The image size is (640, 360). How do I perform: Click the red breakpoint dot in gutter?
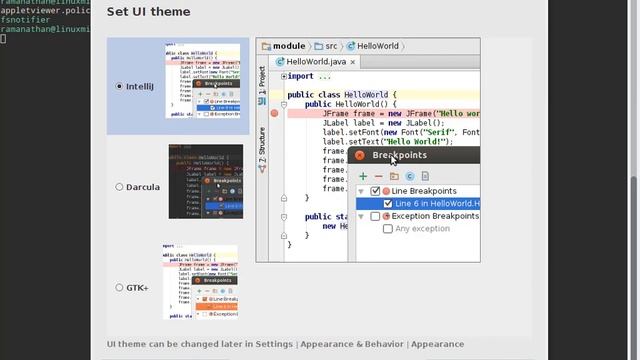(274, 113)
